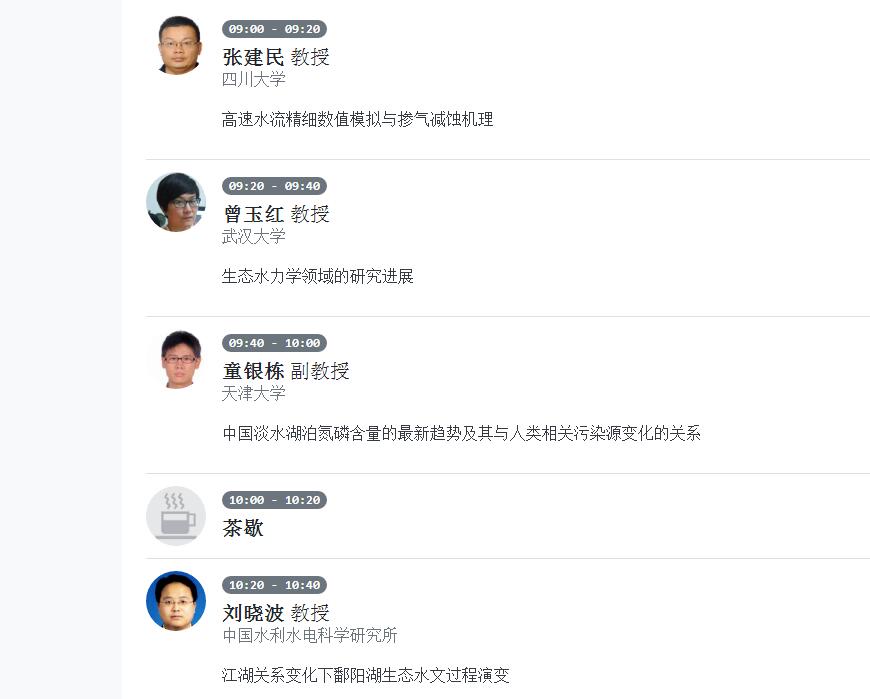Select talk title 生态水力学领域的研究进展
Image resolution: width=870 pixels, height=699 pixels.
point(317,276)
